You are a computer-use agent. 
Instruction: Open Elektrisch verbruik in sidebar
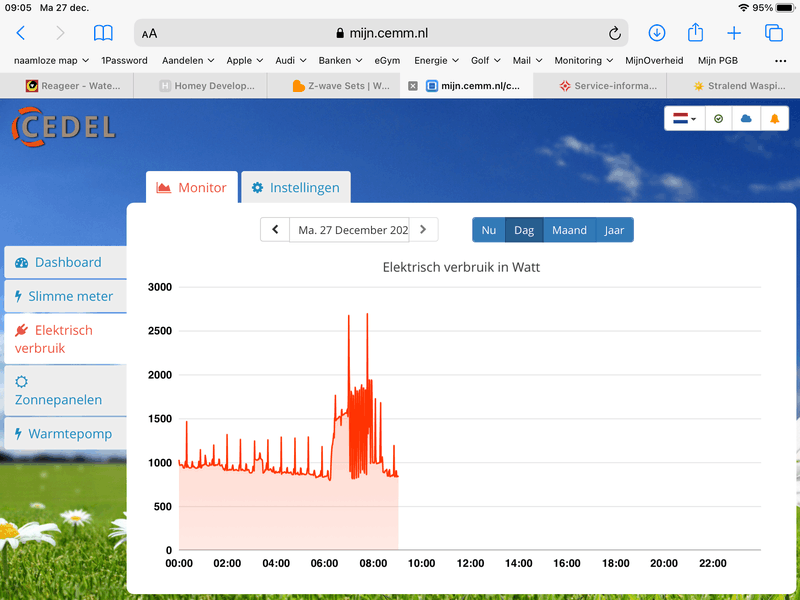(65, 339)
